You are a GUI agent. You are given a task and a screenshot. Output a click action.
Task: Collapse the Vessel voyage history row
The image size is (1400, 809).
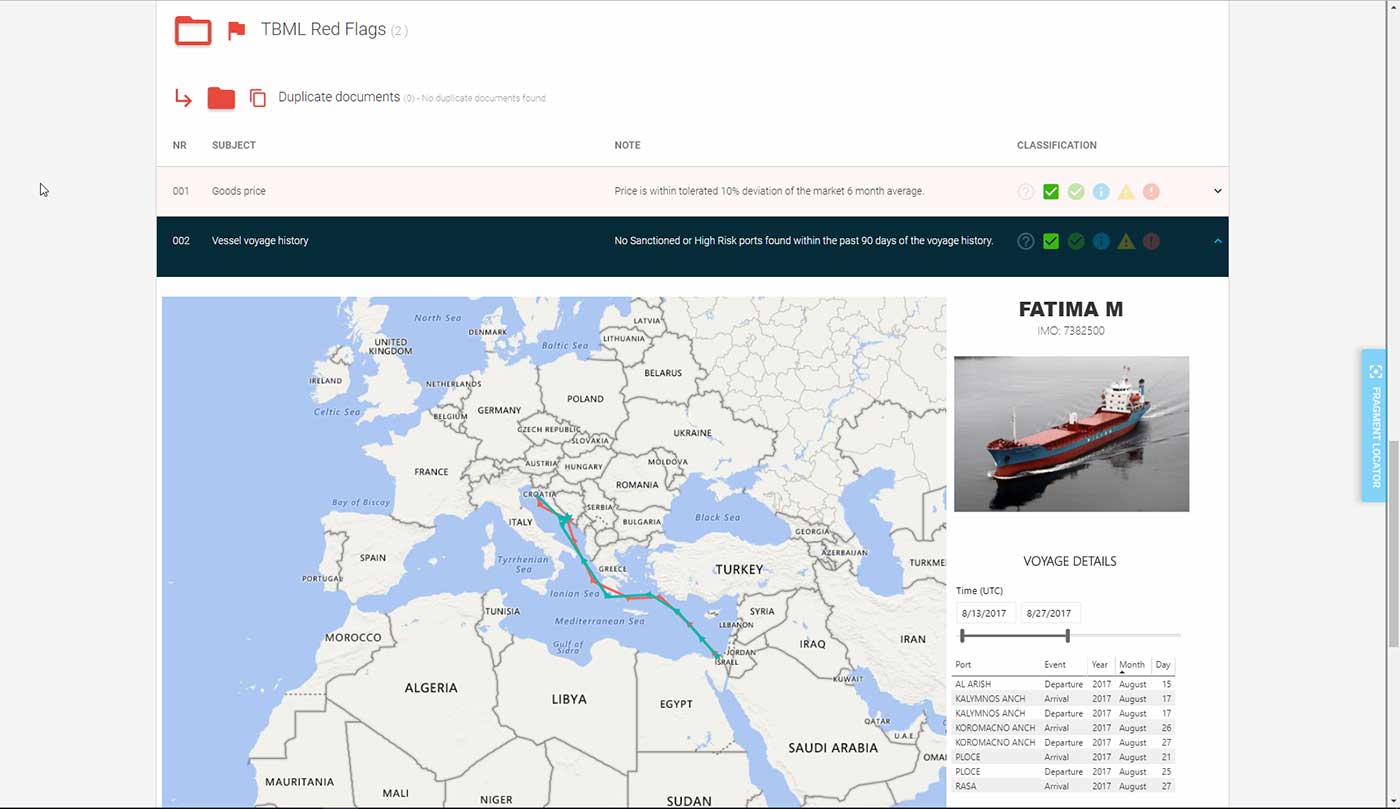click(x=1217, y=241)
